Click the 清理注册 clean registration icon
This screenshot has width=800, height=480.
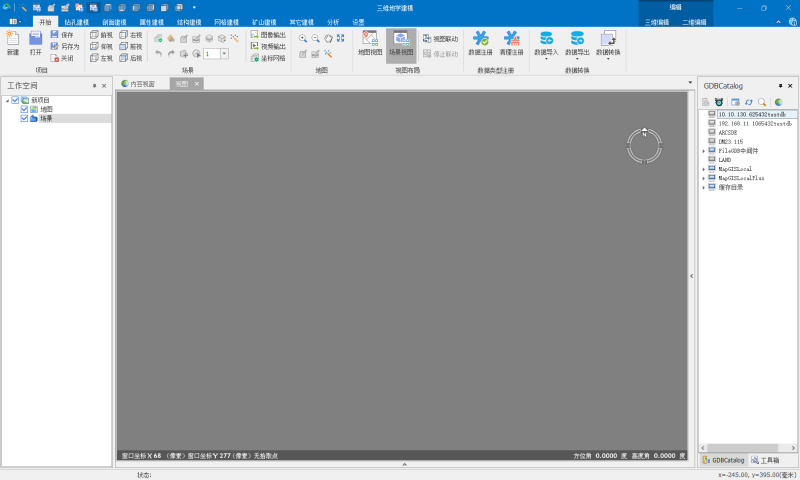[x=511, y=40]
